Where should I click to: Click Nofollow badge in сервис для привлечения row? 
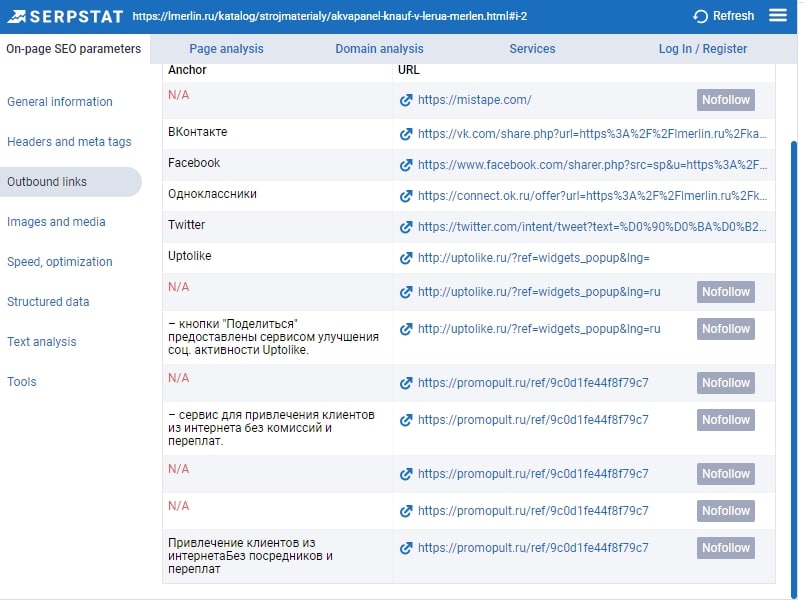[726, 420]
